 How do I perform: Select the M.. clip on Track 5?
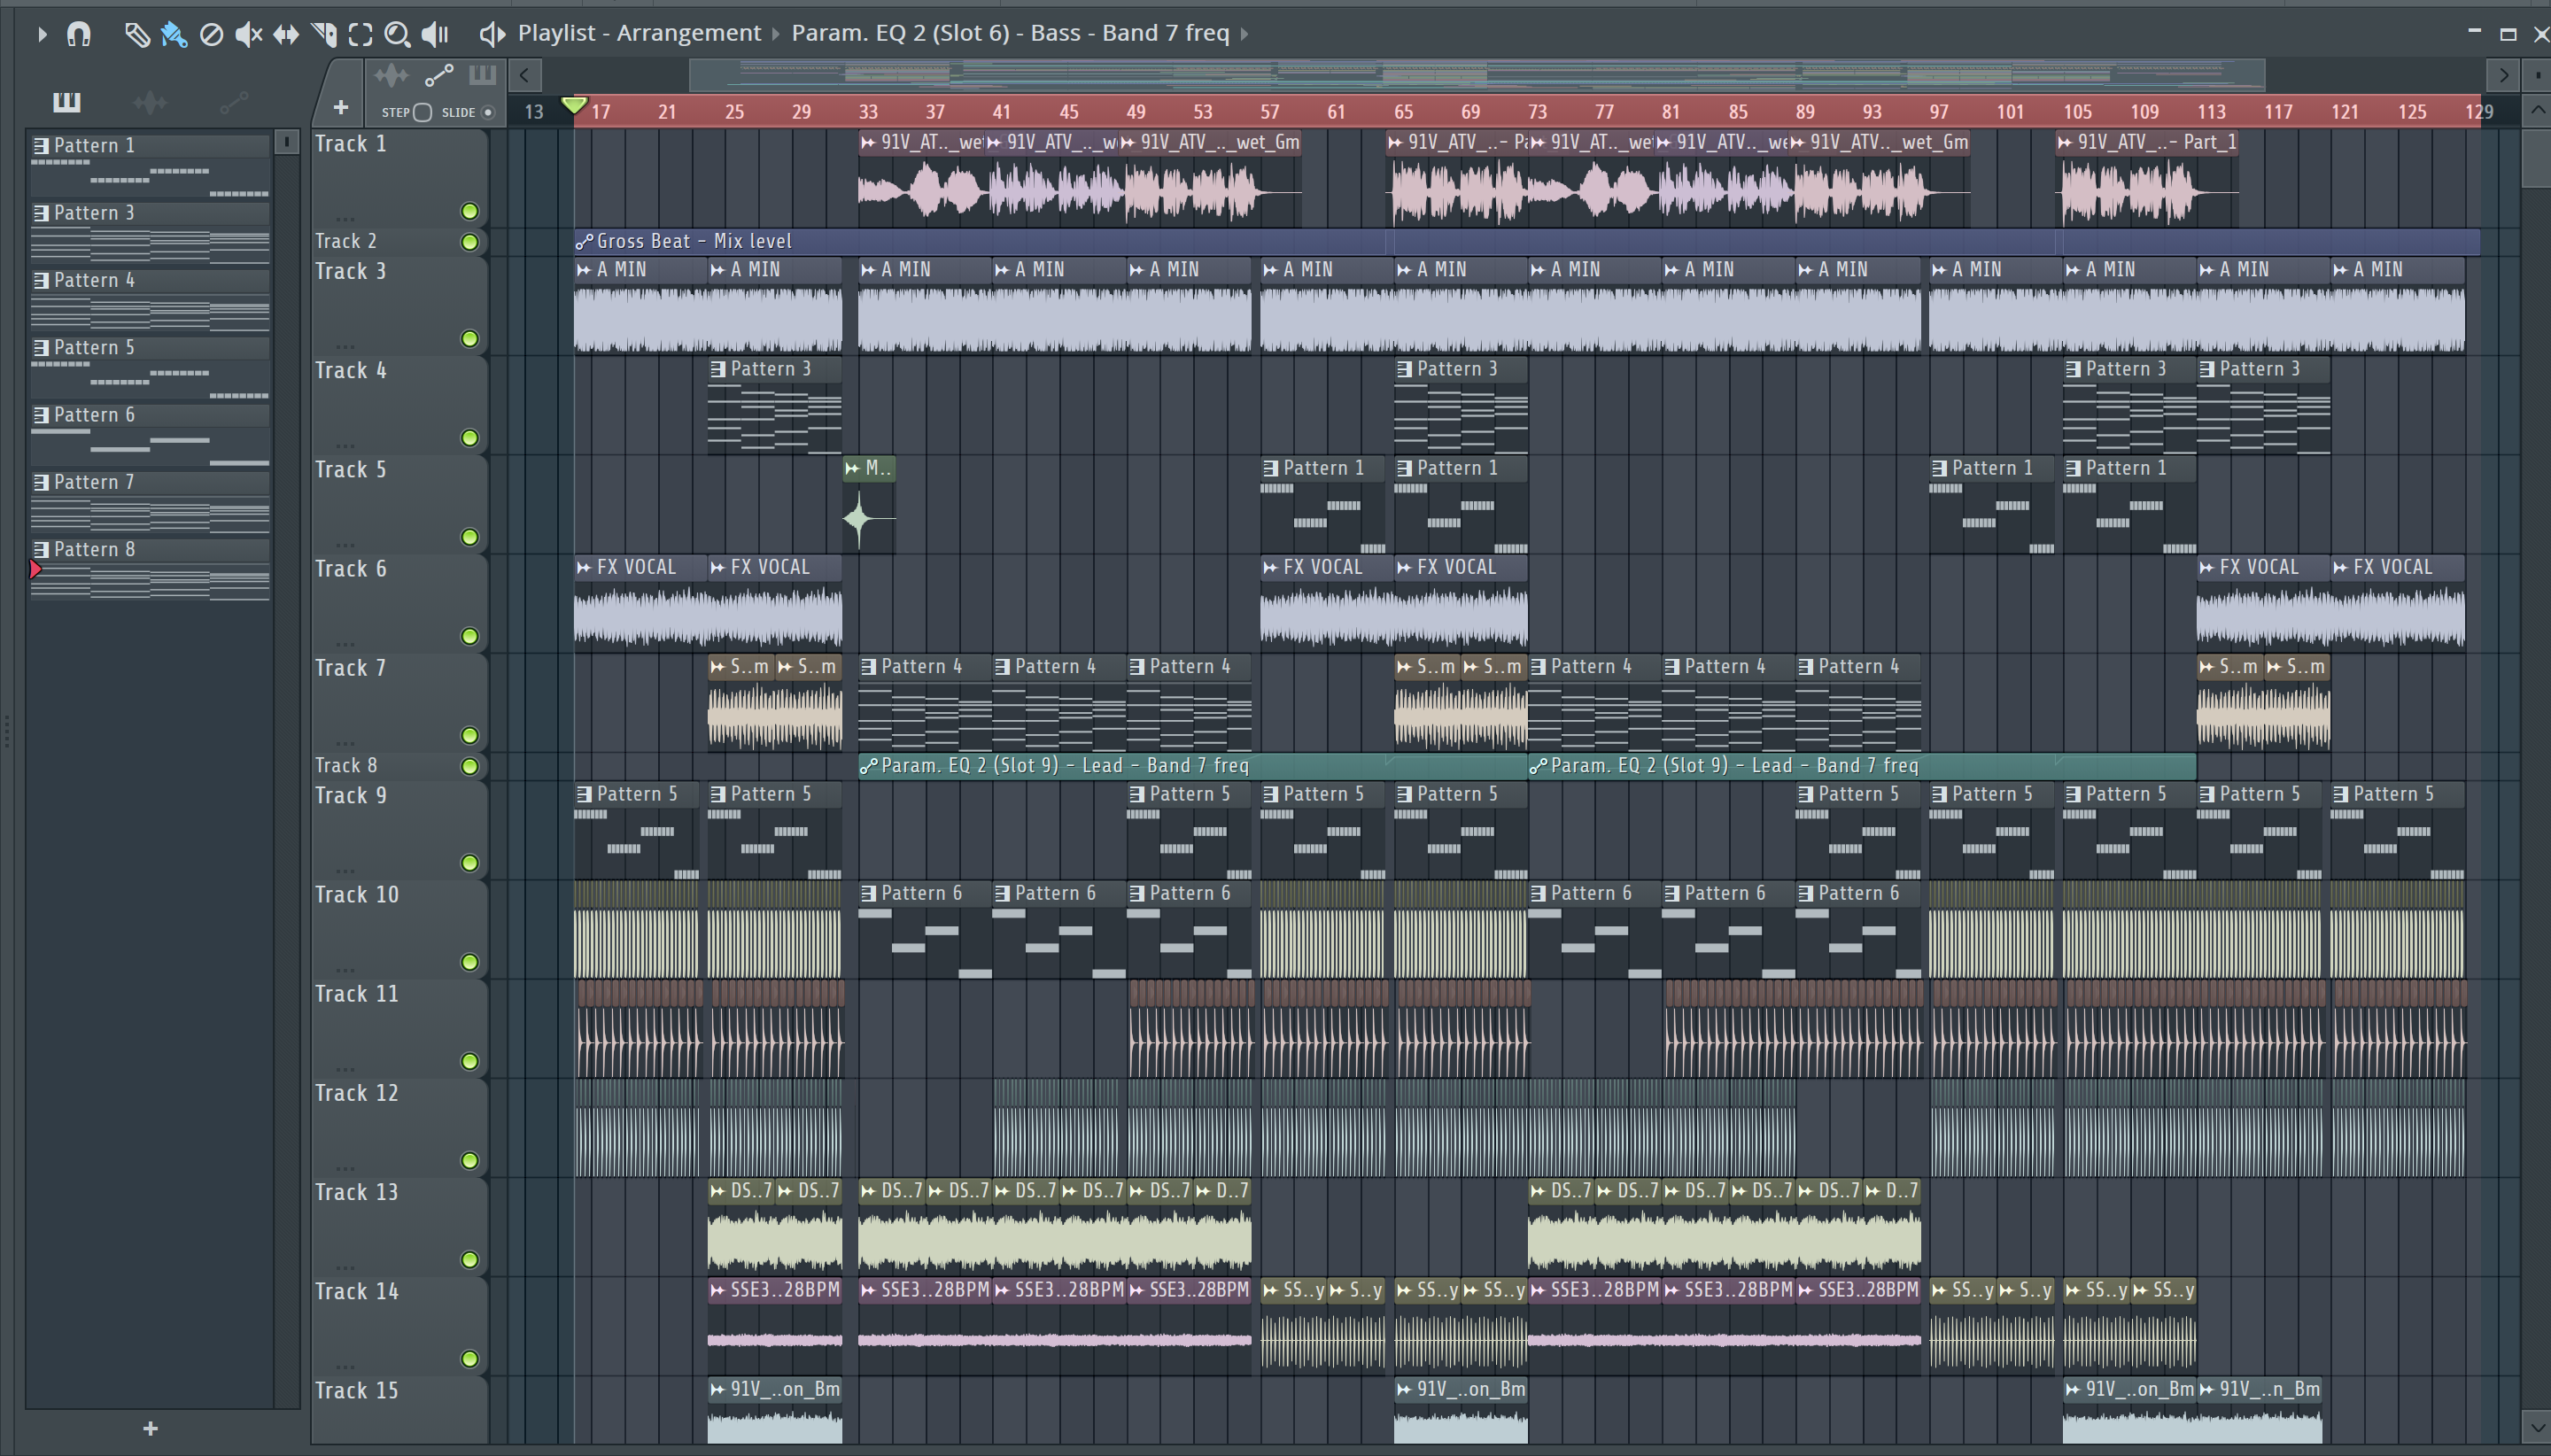tap(869, 505)
